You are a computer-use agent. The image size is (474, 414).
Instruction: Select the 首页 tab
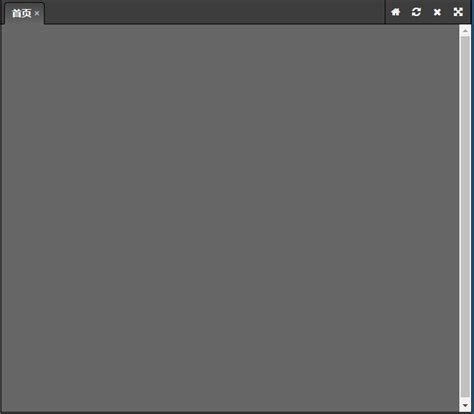click(x=24, y=13)
